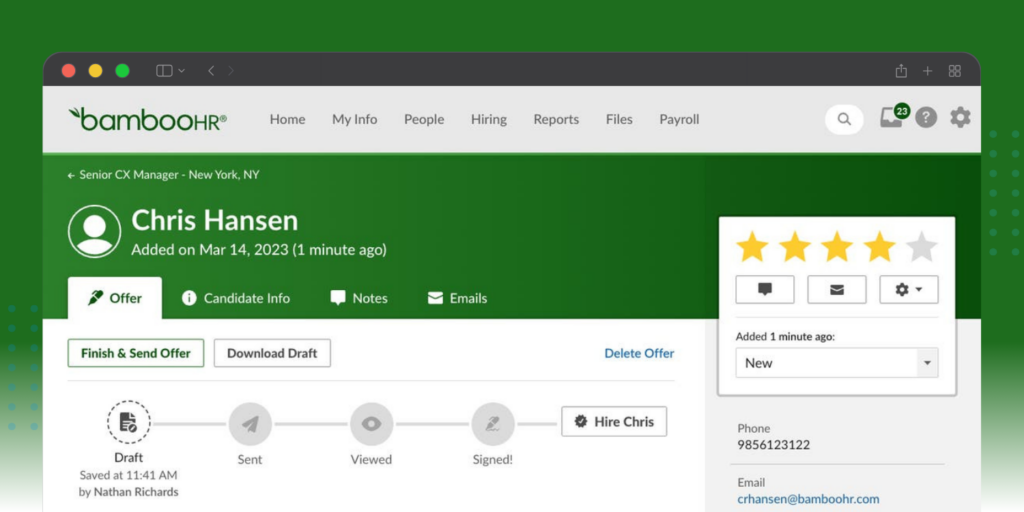Viewport: 1024px width, 512px height.
Task: Expand the sidebar toggle chevron in browser
Action: click(182, 71)
